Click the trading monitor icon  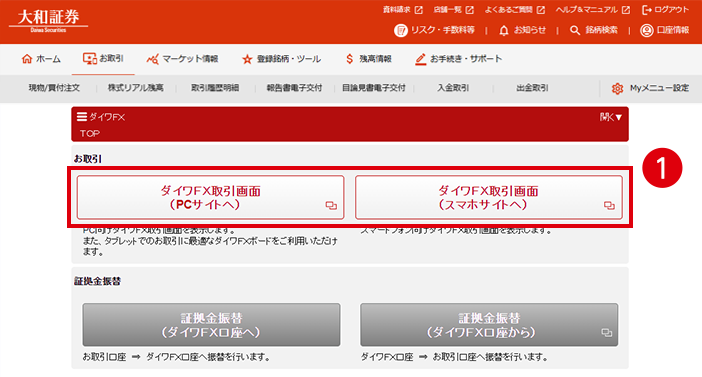pos(90,59)
